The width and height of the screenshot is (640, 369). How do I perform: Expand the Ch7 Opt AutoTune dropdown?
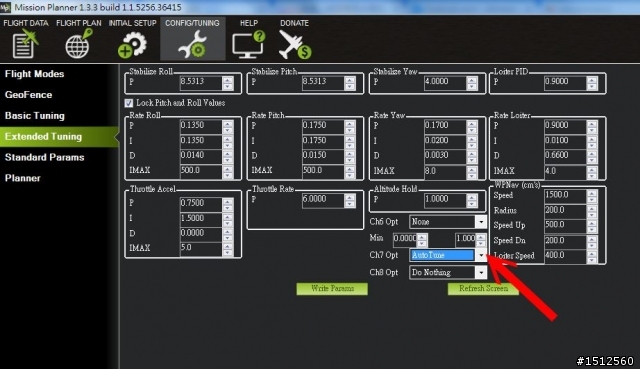coord(481,255)
